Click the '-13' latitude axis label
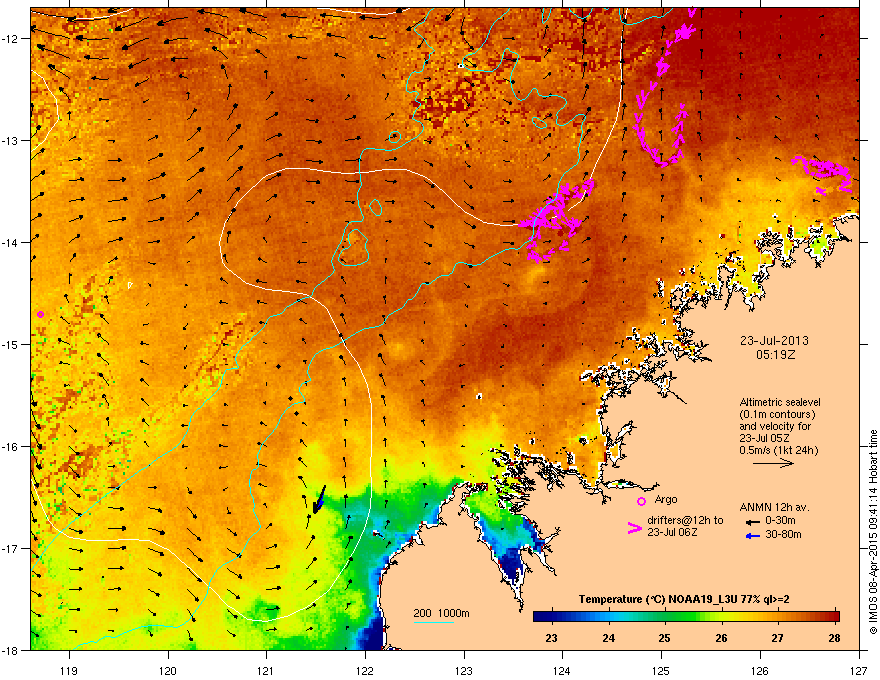 tap(10, 141)
